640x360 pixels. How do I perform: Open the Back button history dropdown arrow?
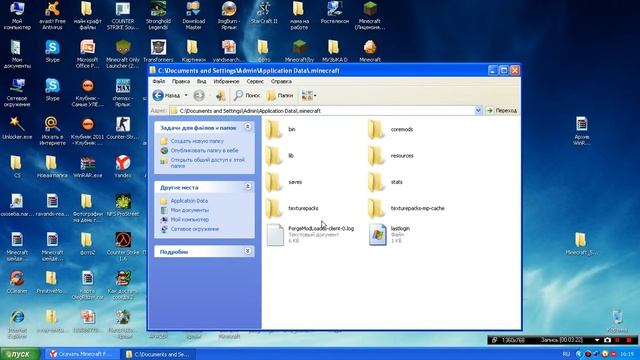(186, 95)
